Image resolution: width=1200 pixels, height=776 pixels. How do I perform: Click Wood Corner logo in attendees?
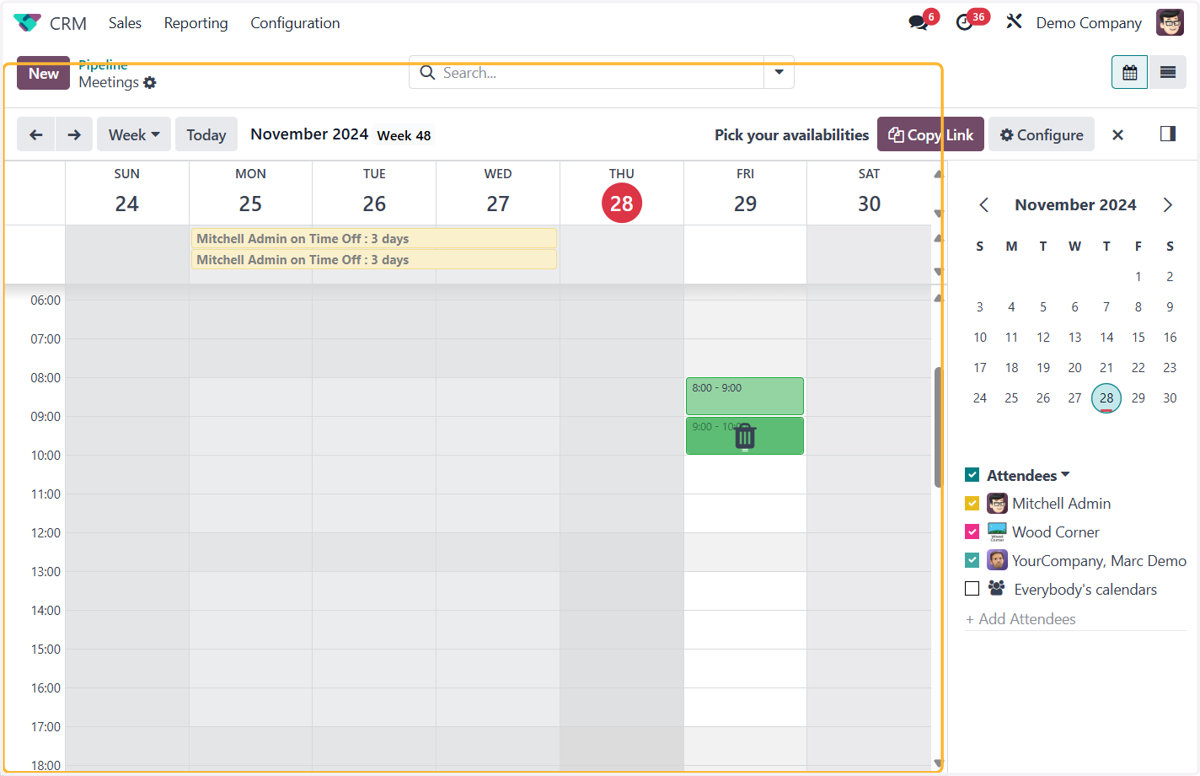point(997,532)
